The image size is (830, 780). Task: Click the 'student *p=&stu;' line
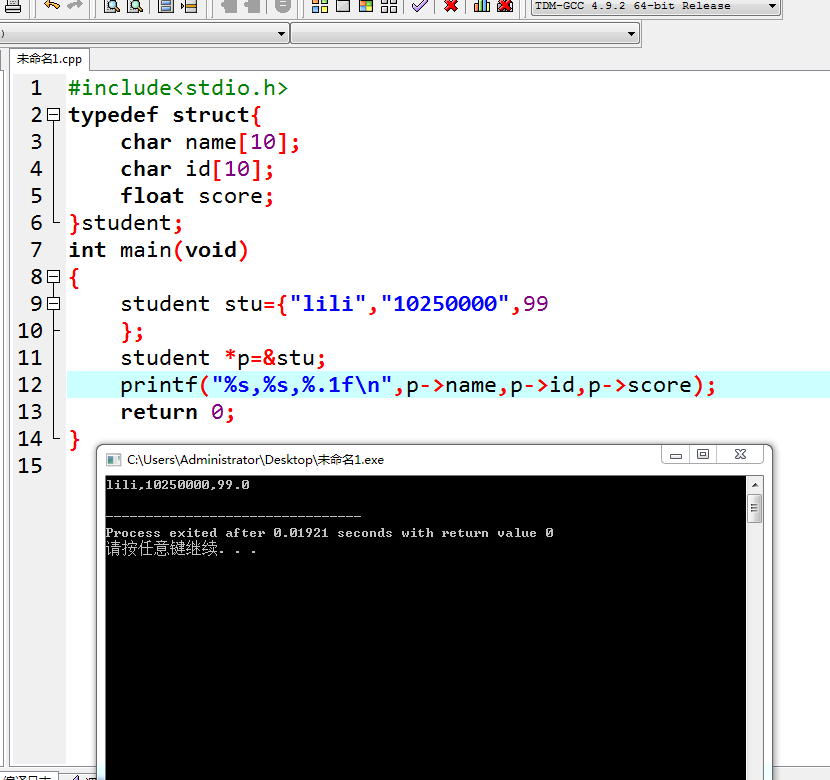tap(223, 358)
